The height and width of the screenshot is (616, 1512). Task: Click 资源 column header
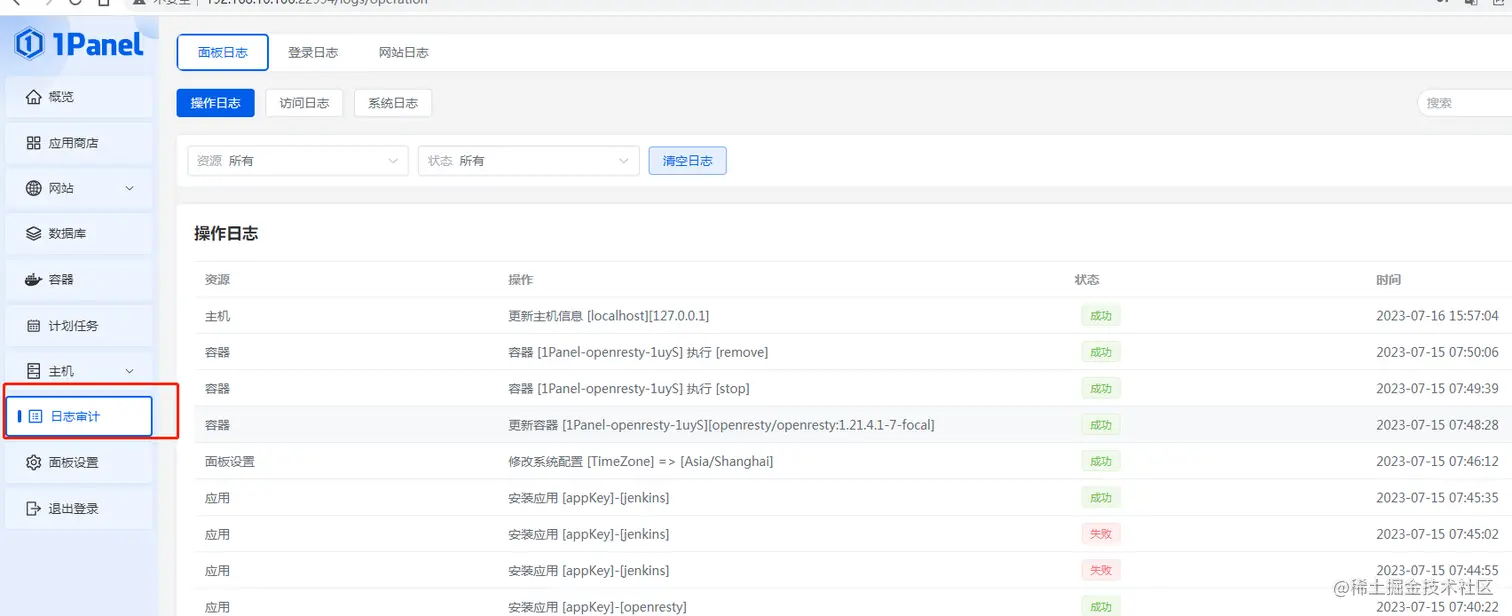tap(217, 280)
